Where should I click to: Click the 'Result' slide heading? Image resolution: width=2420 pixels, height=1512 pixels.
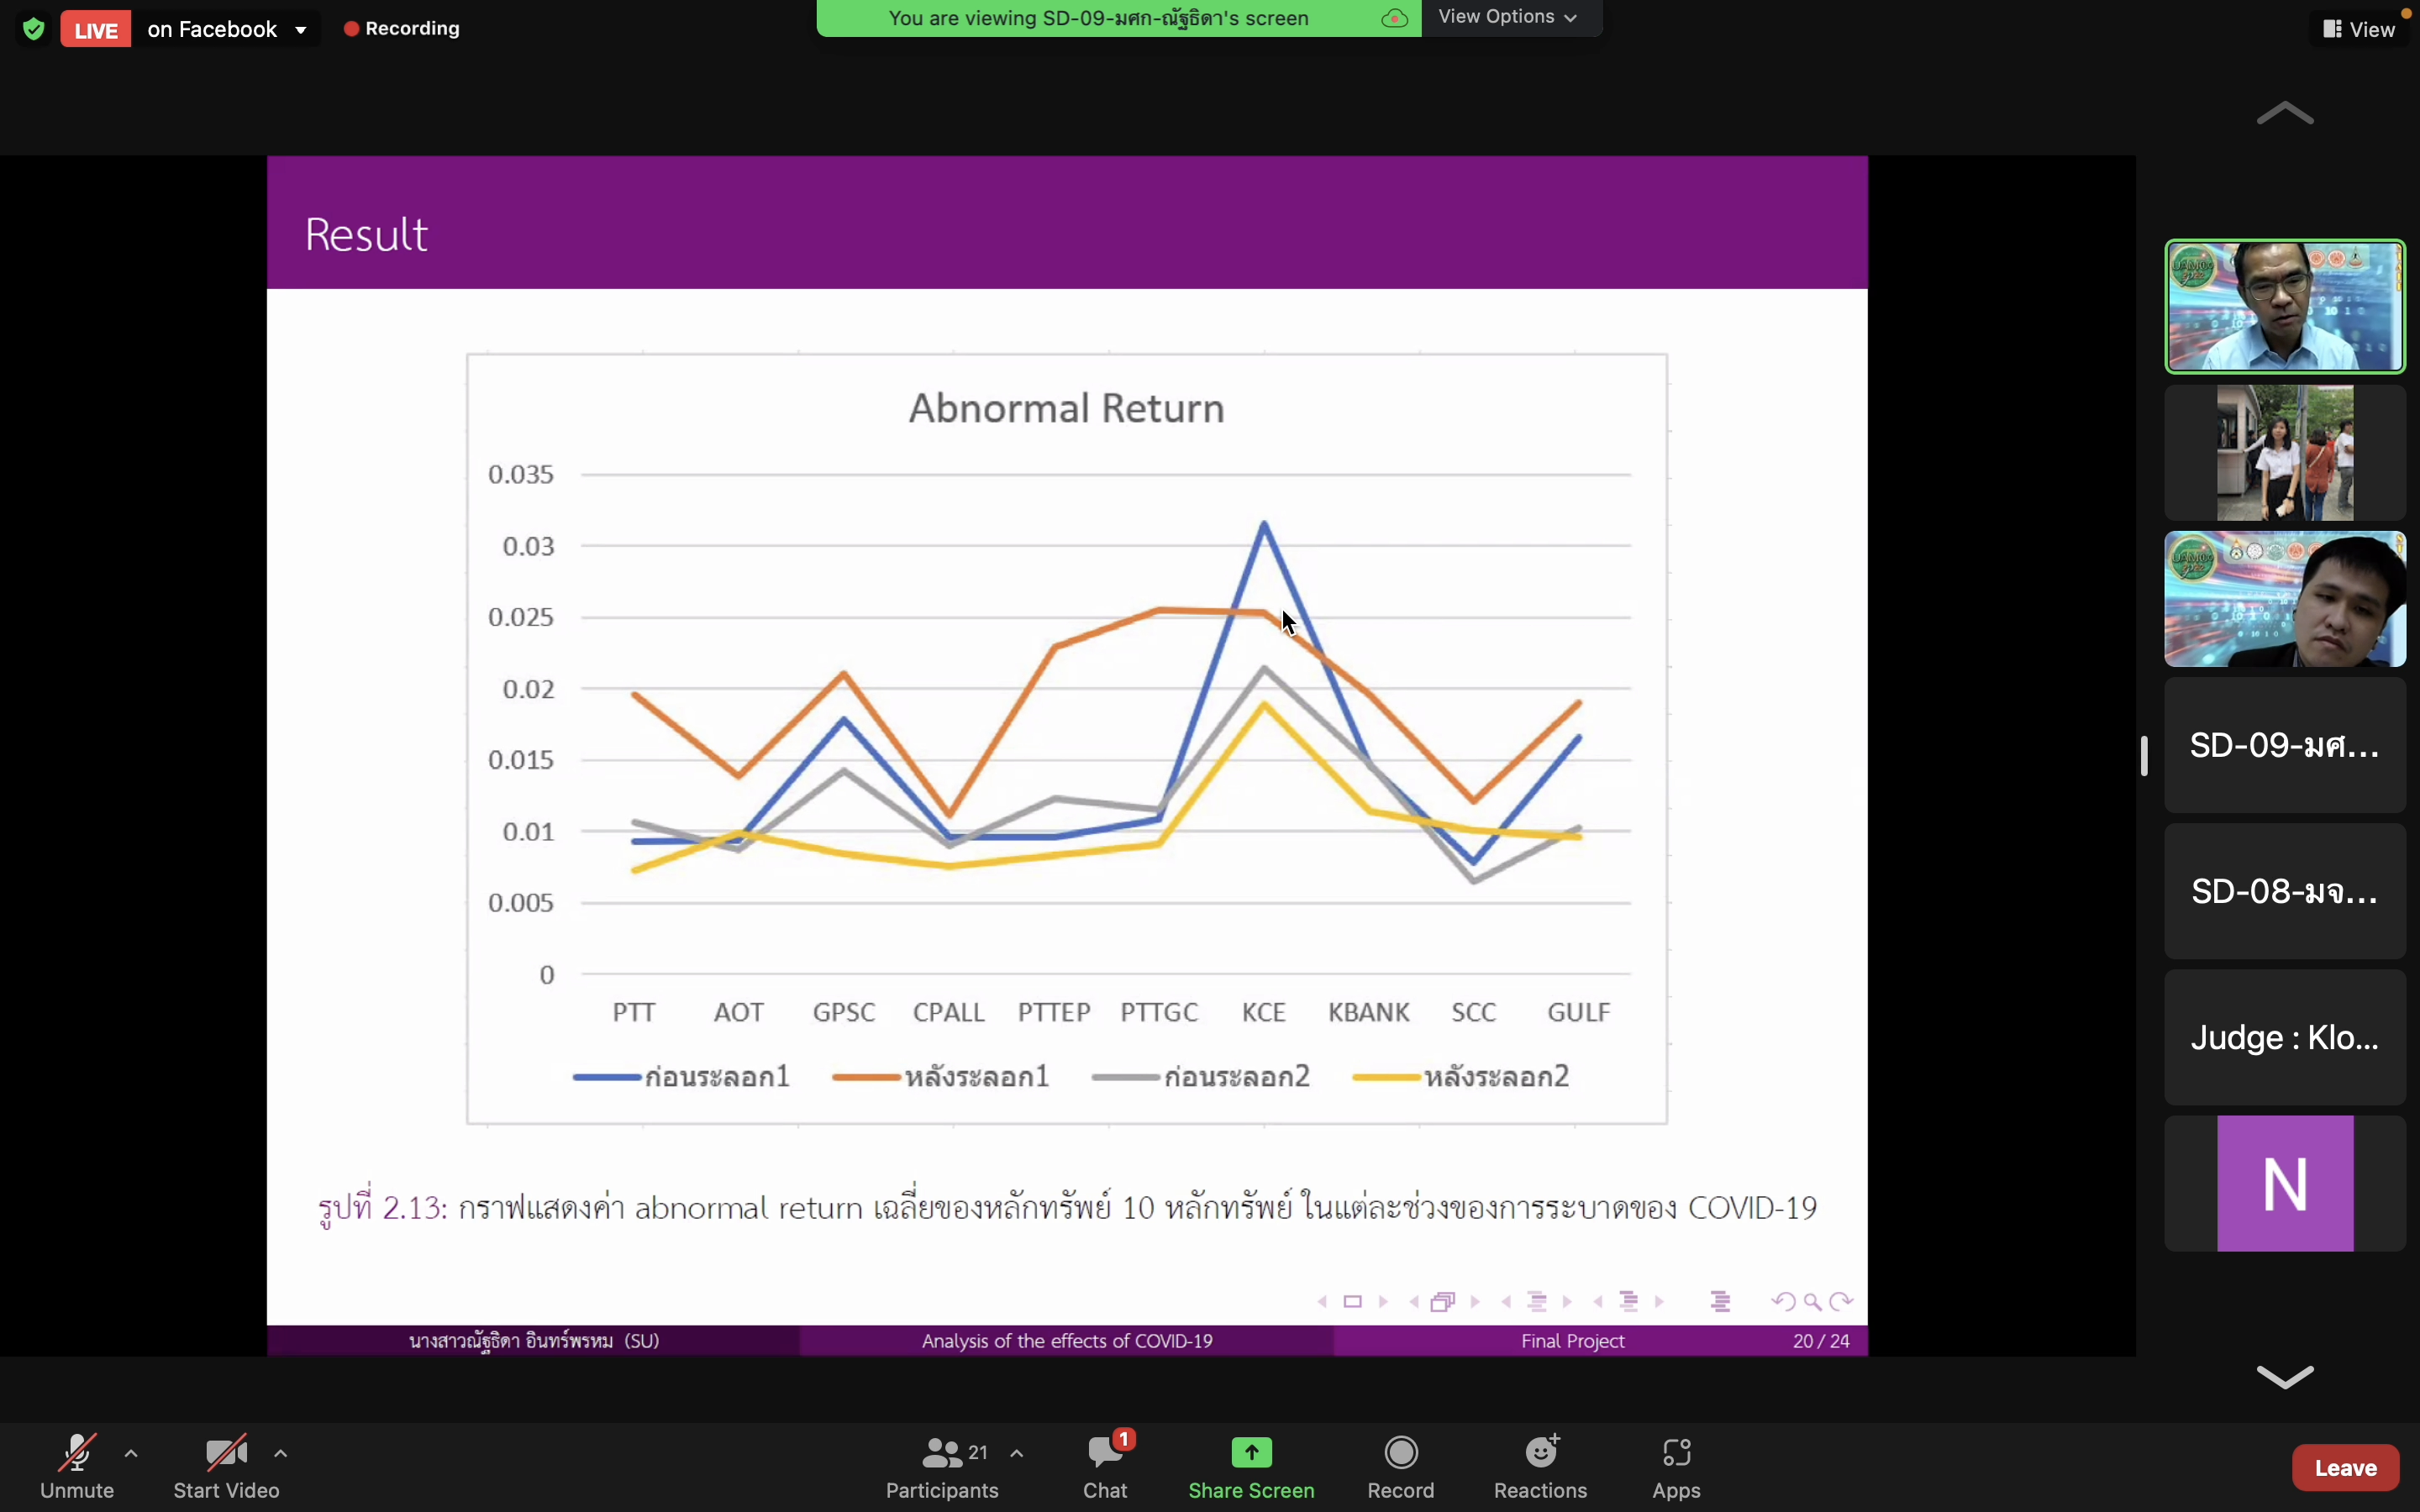(366, 234)
